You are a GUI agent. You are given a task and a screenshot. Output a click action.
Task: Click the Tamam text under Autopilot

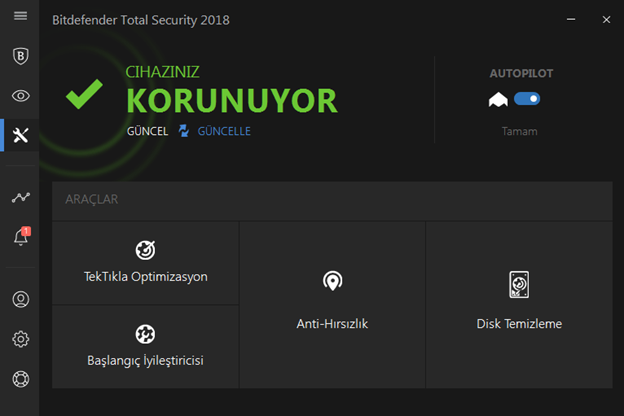(519, 131)
